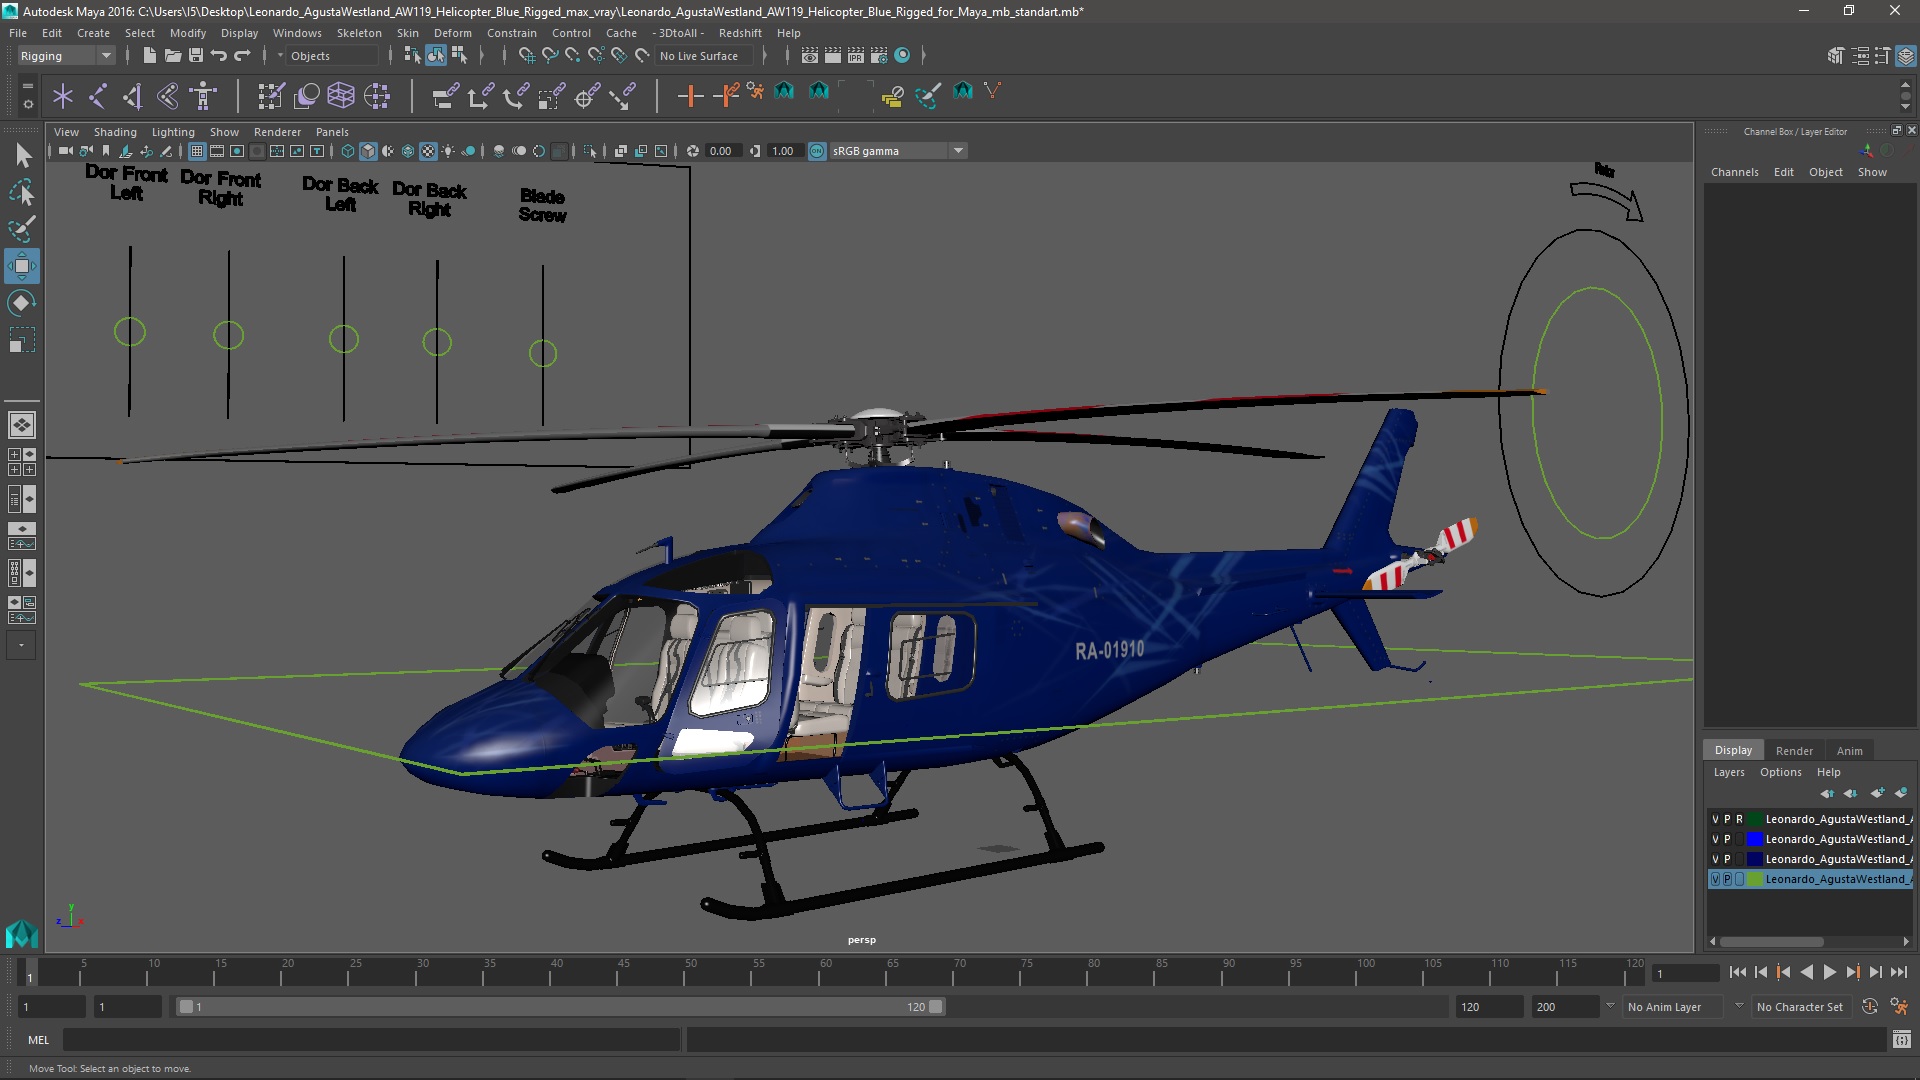
Task: Click the Maya home logo icon
Action: tap(22, 934)
